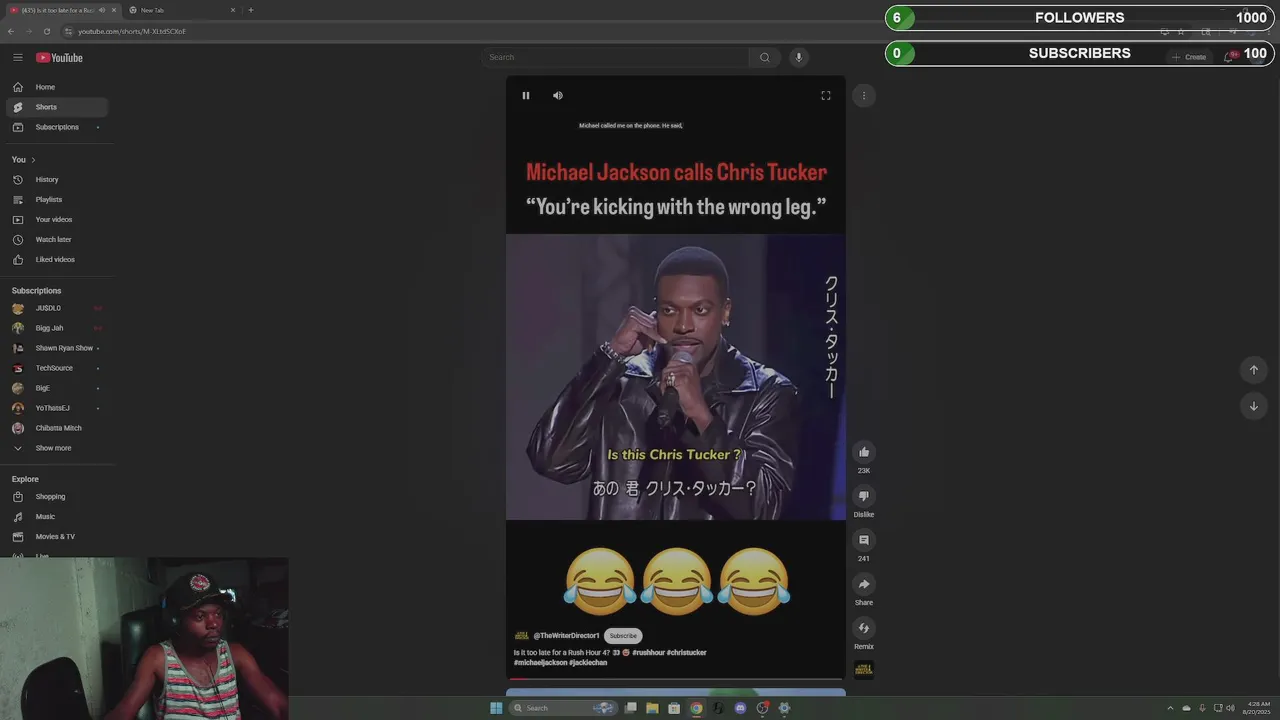Show hidden system tray icons
Viewport: 1280px width, 720px height.
[x=1171, y=708]
